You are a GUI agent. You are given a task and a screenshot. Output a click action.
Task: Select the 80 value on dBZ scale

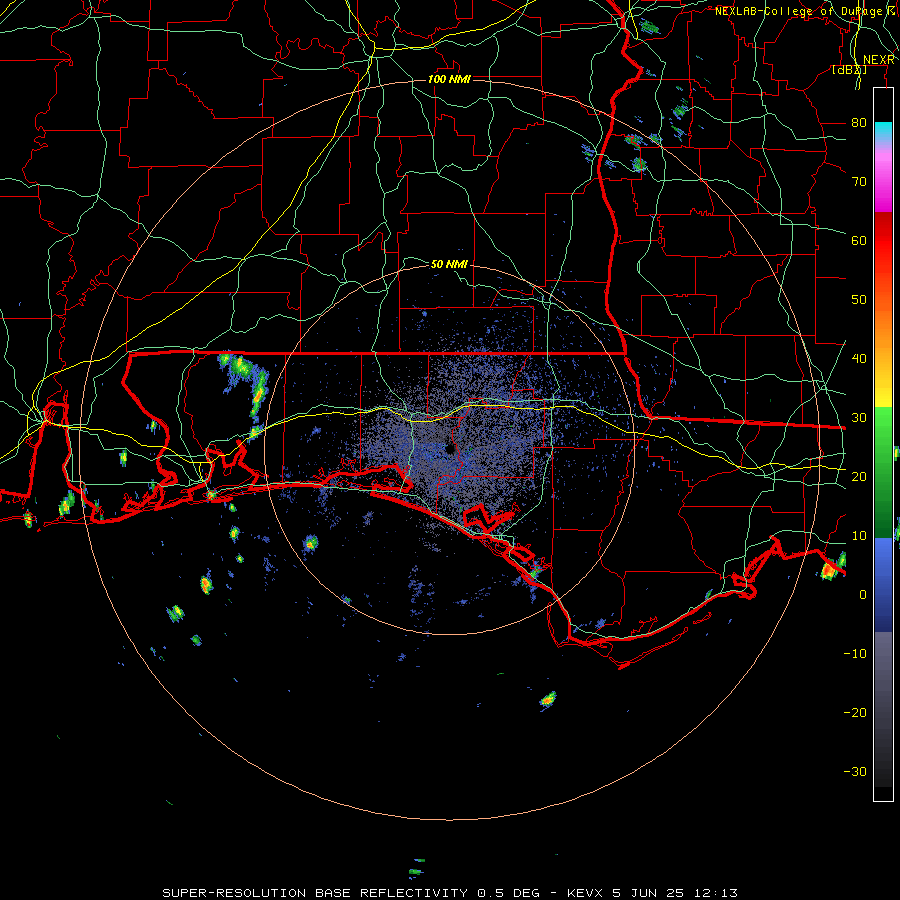(x=859, y=122)
